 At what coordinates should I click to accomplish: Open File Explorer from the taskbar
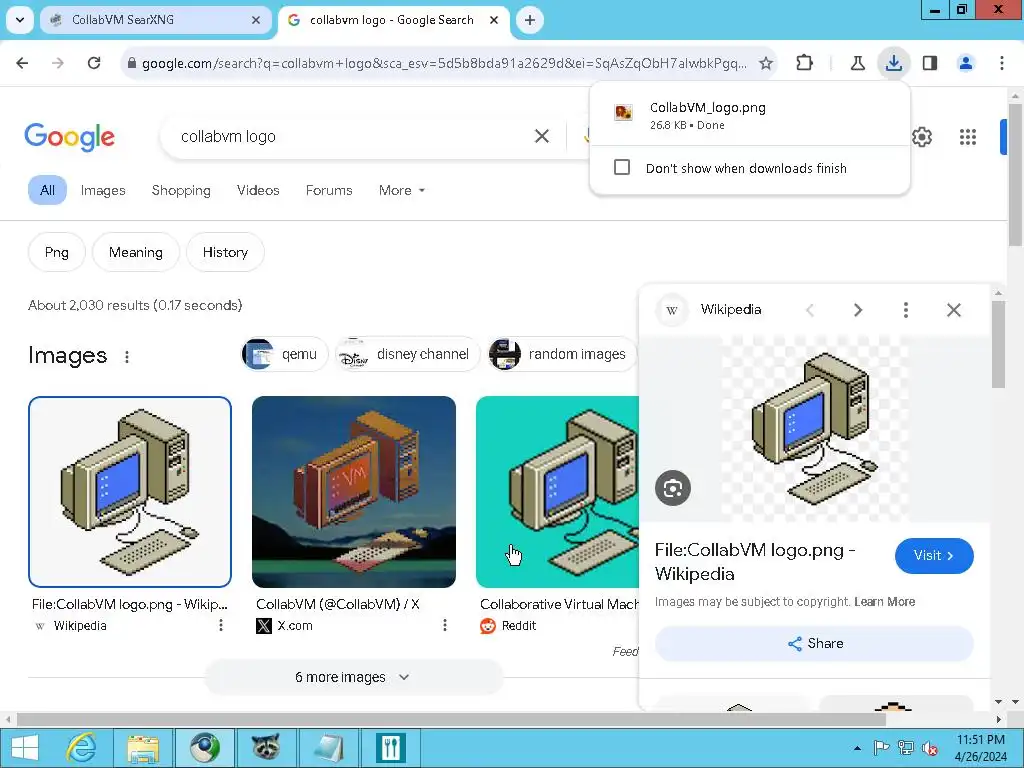point(142,748)
